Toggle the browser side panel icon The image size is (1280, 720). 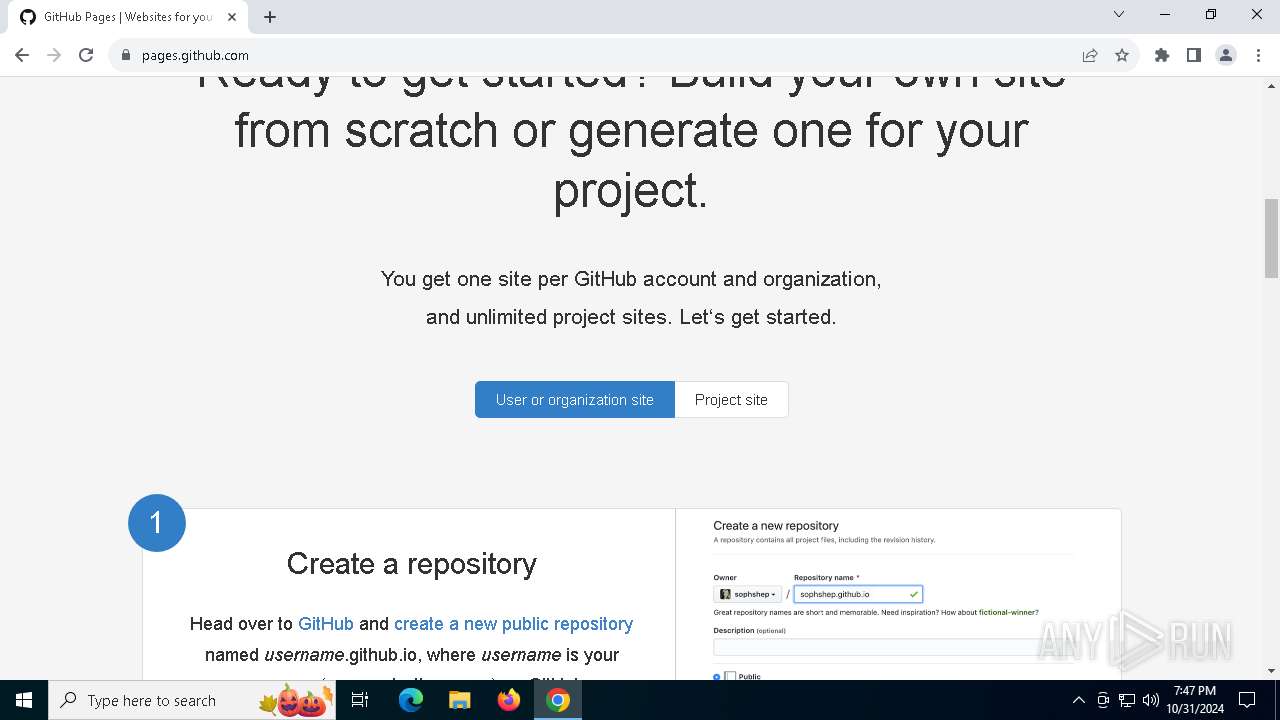[1194, 55]
